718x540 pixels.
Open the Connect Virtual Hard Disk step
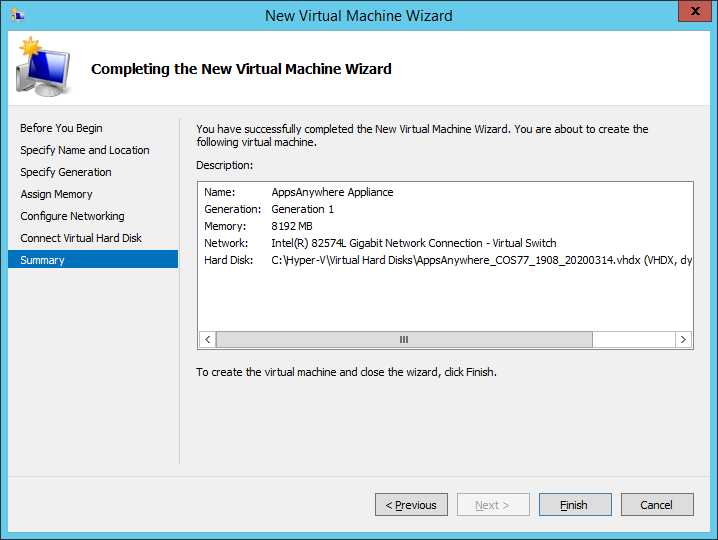pos(81,238)
